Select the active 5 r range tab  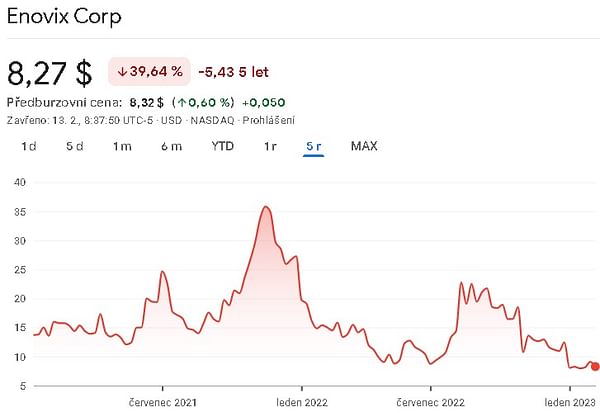pyautogui.click(x=314, y=146)
